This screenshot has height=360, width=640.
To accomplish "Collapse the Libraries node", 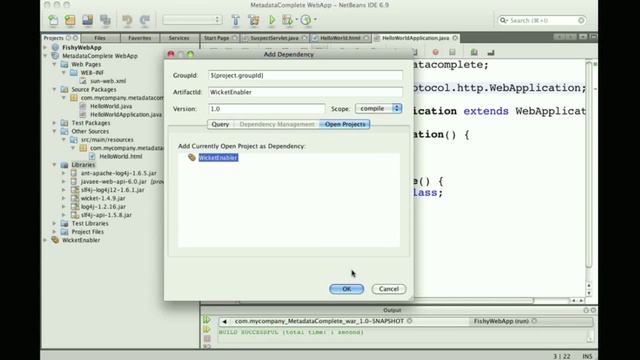I will (x=54, y=165).
